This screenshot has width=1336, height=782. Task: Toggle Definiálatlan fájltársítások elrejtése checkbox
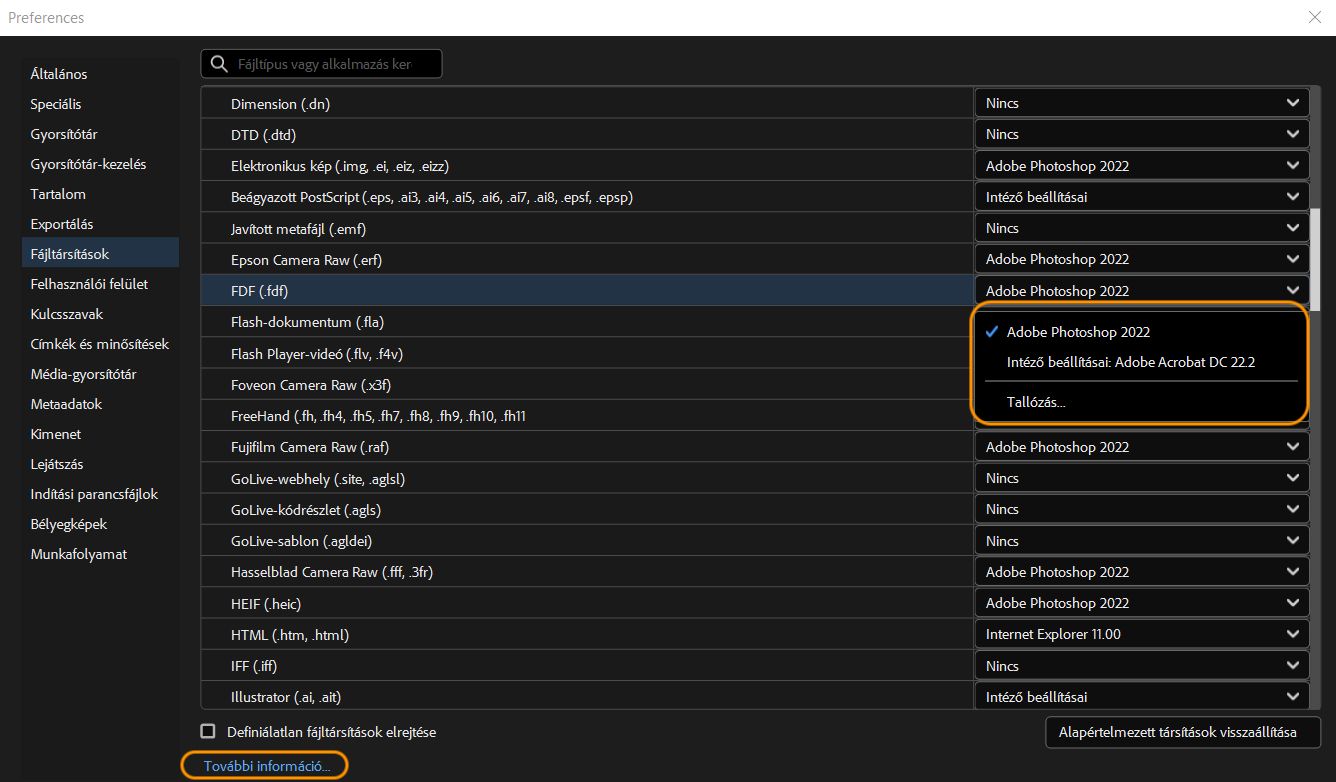[x=208, y=731]
